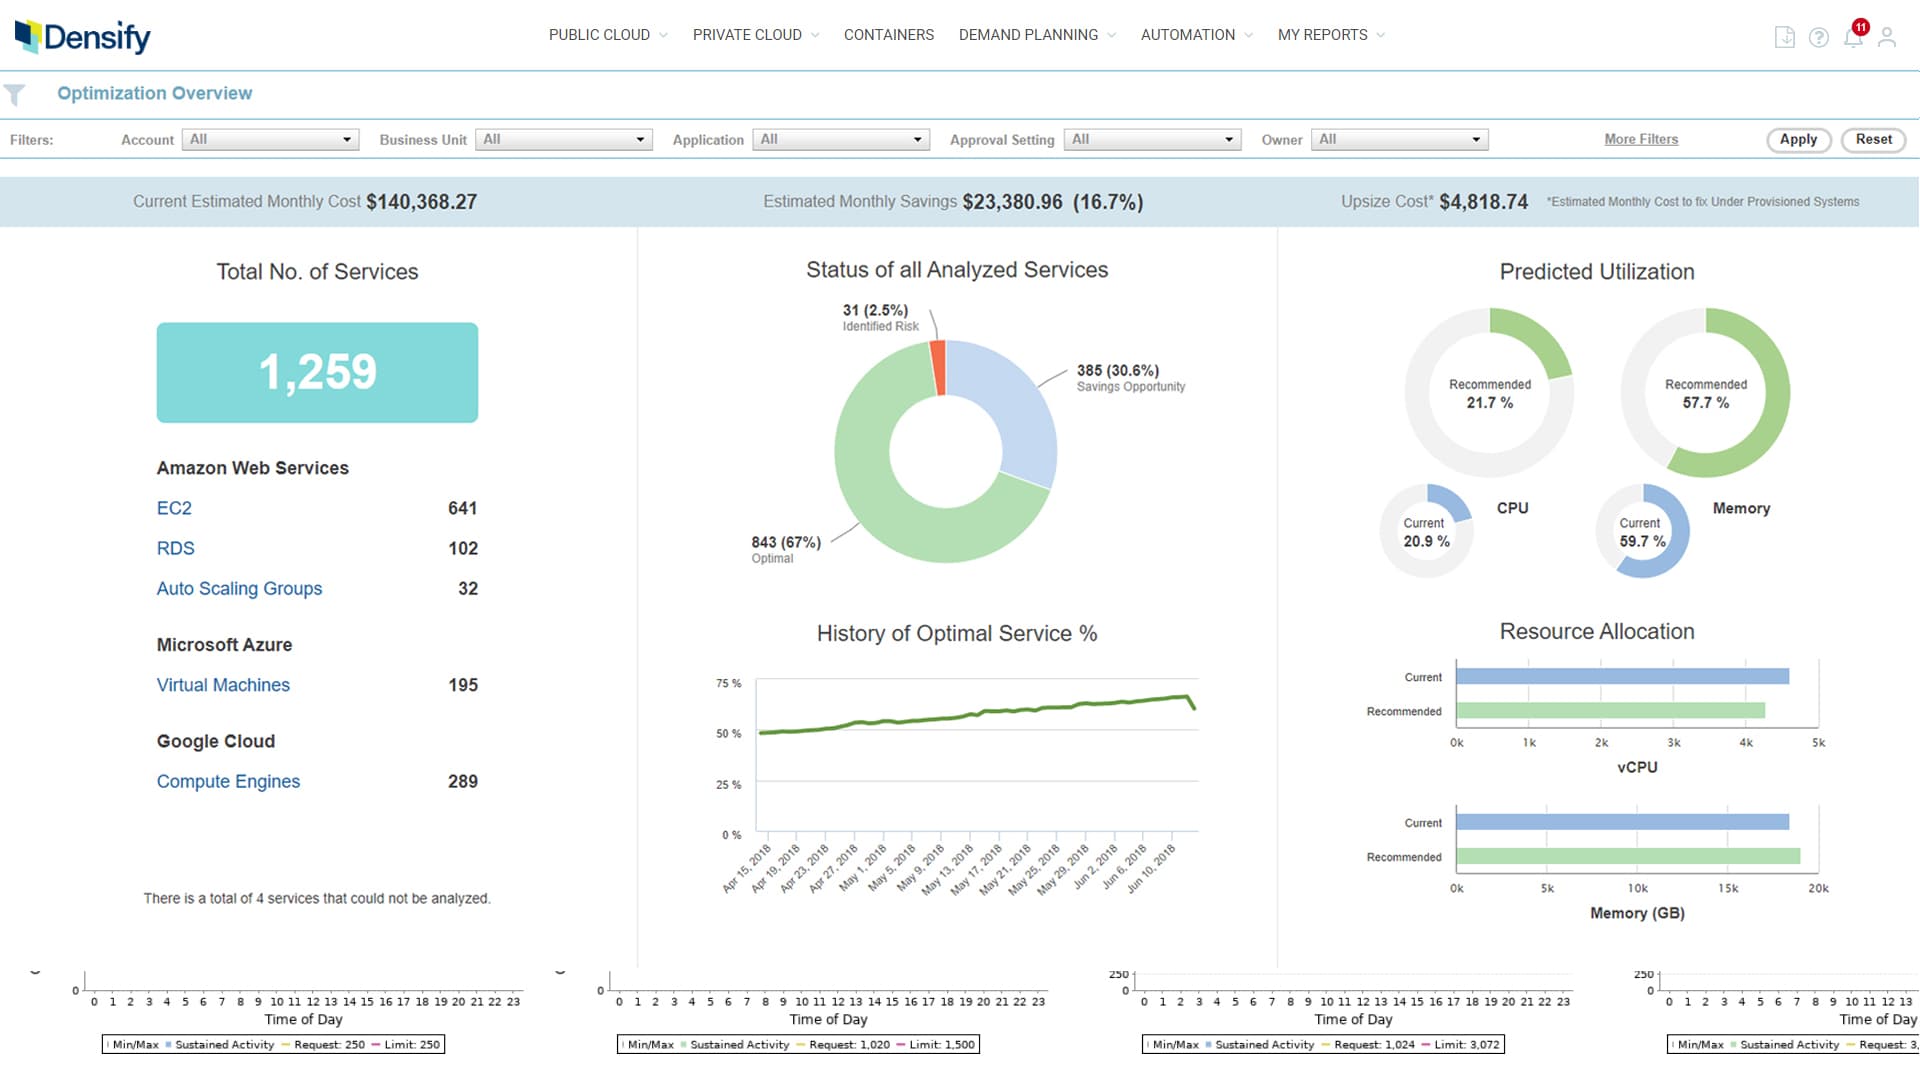Viewport: 1920px width, 1080px height.
Task: Click the filter funnel icon
Action: click(15, 95)
